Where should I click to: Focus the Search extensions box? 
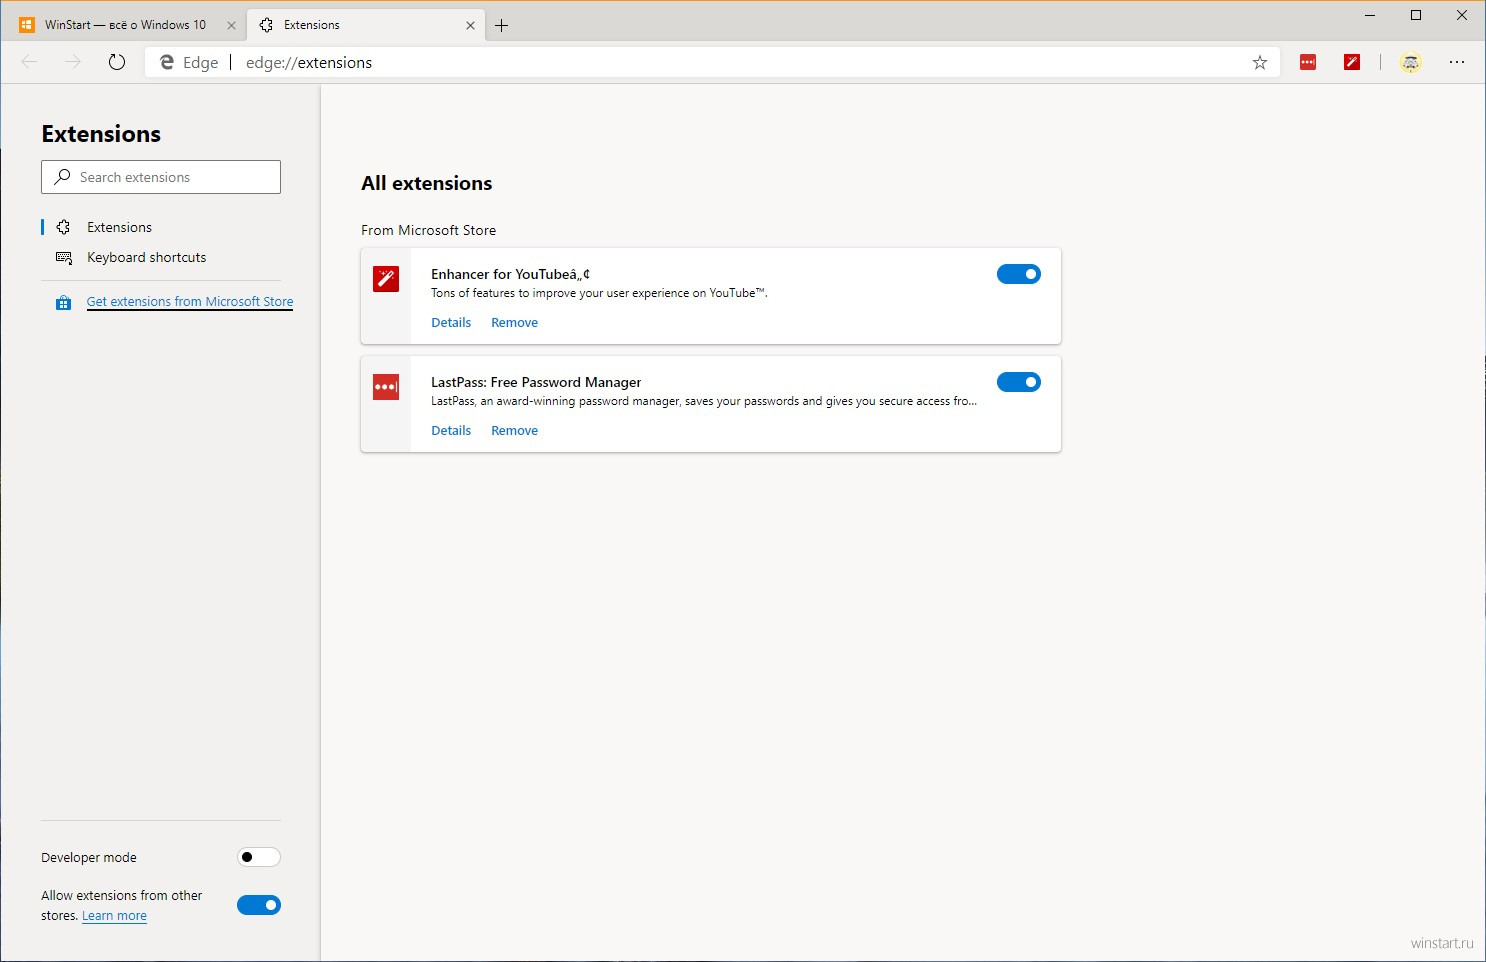(x=161, y=177)
